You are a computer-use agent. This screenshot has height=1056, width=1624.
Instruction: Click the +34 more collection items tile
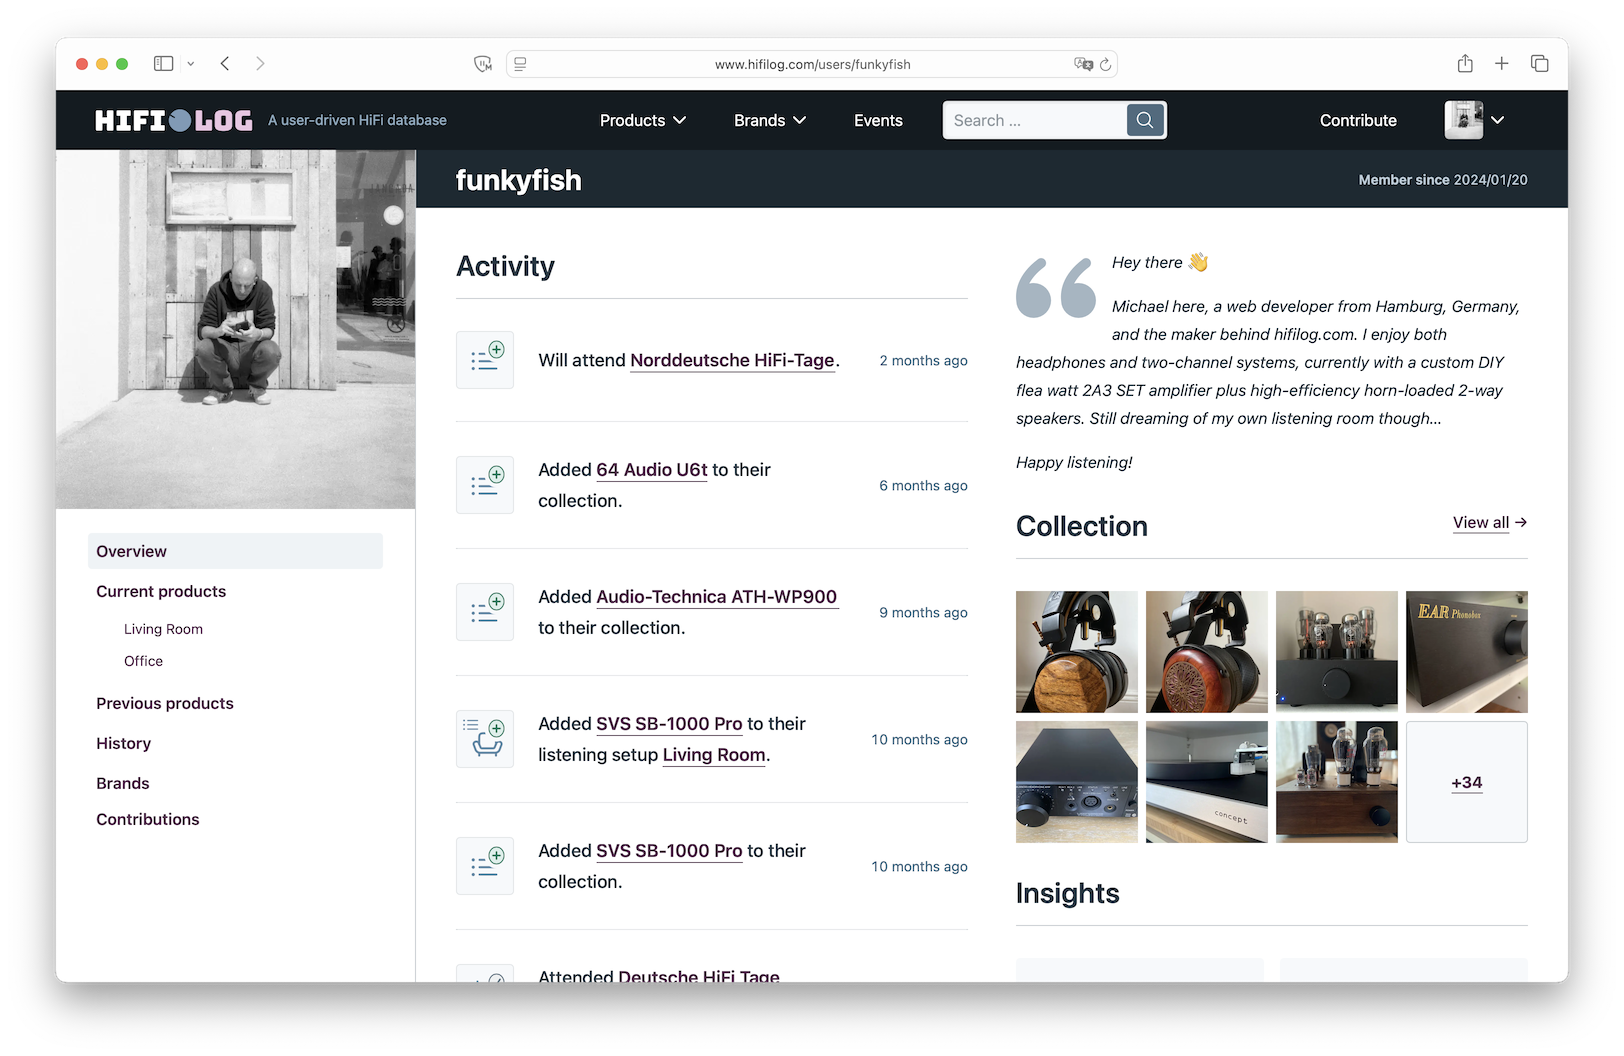1467,782
